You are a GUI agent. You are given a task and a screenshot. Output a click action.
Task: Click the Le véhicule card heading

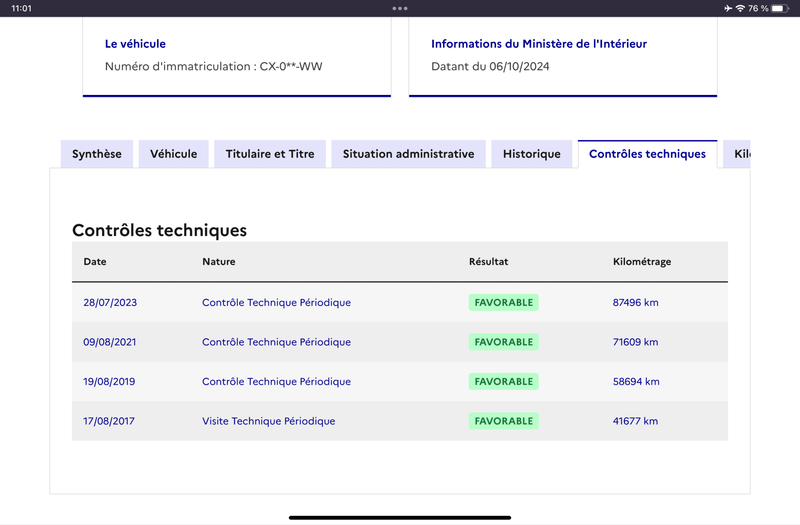(135, 44)
